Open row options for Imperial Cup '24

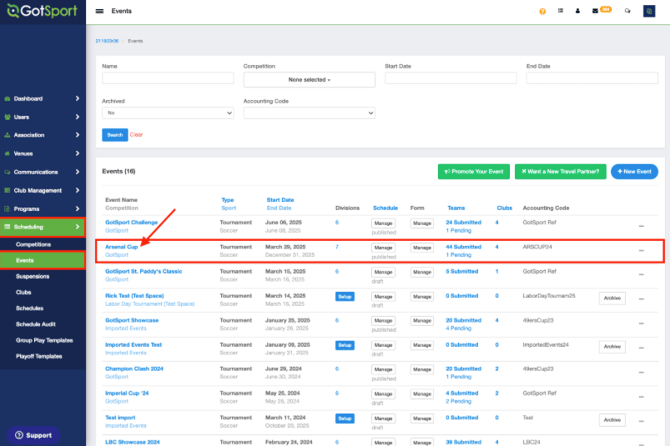click(x=641, y=397)
